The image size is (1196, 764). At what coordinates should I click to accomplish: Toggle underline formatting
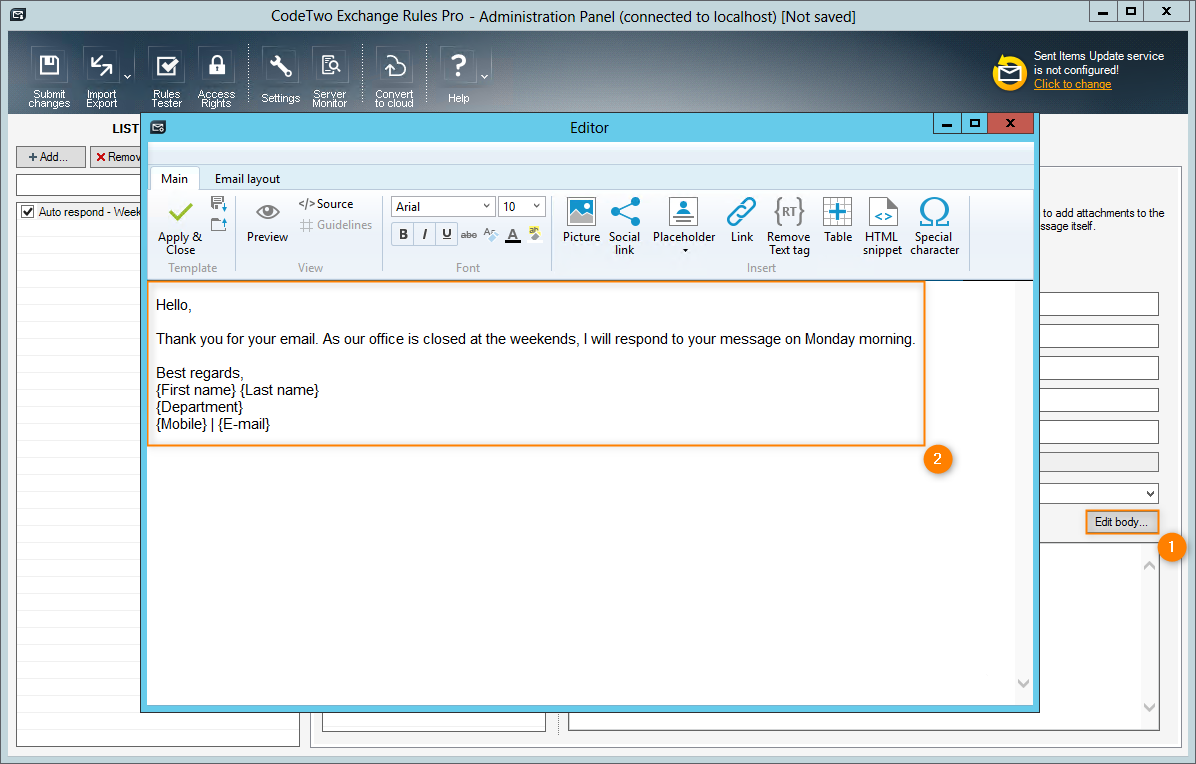[x=447, y=234]
